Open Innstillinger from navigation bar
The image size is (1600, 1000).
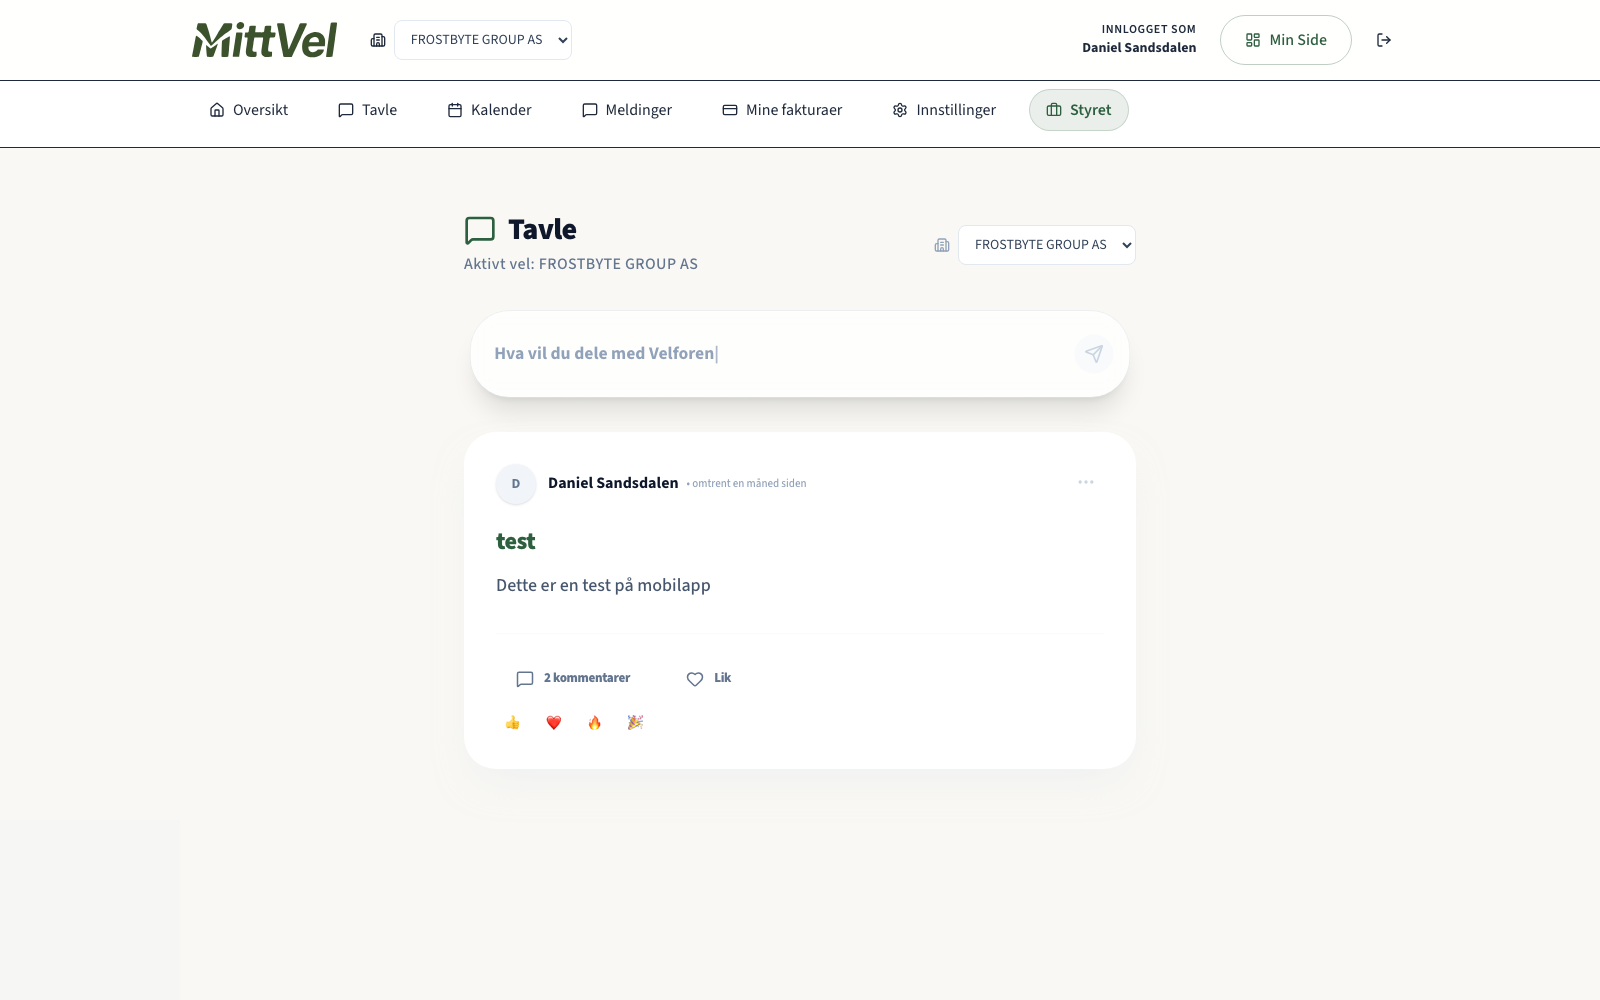944,110
